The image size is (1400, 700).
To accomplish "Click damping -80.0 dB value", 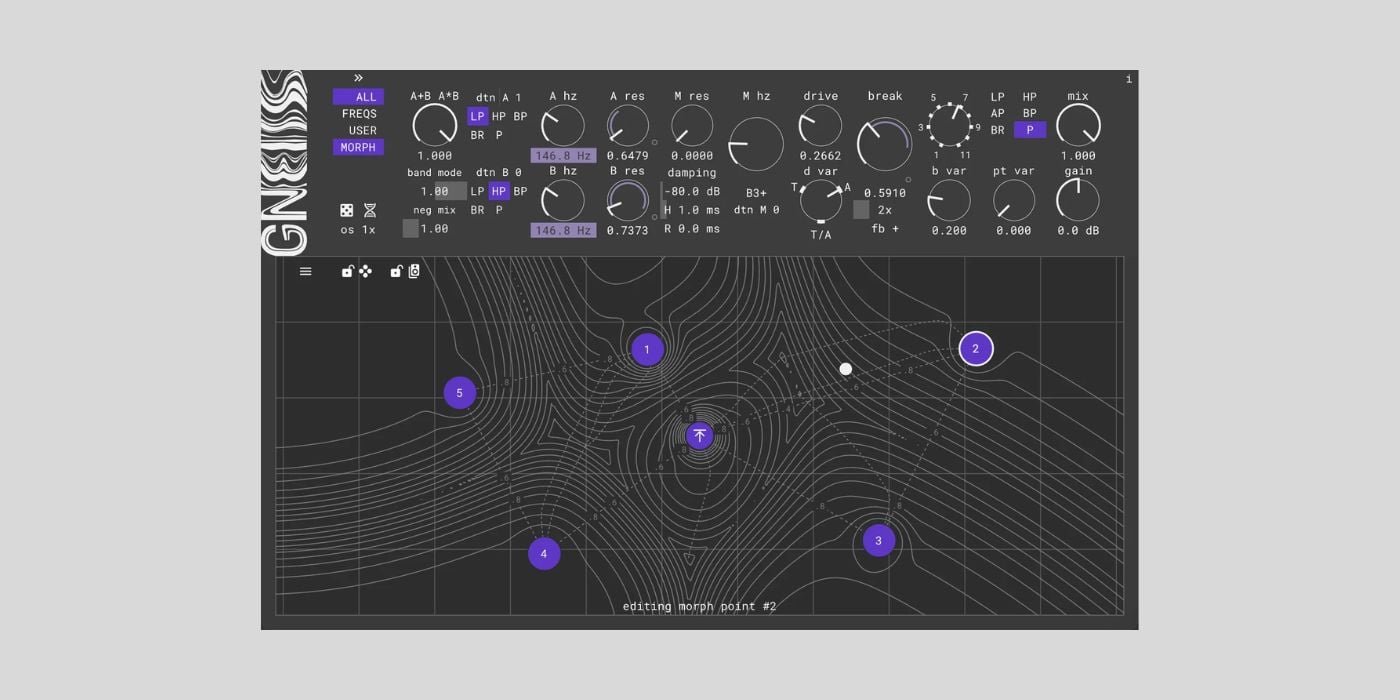I will [692, 191].
